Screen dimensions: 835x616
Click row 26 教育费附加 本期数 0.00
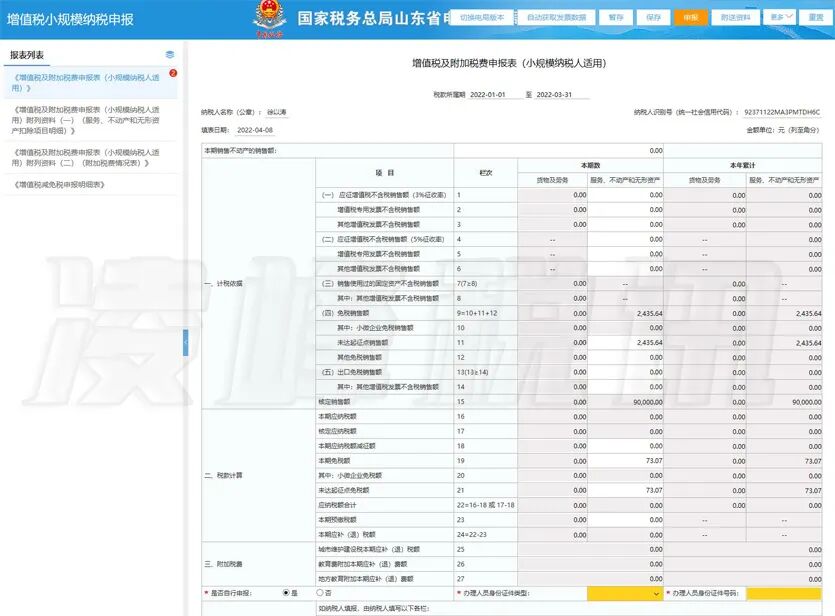(591, 564)
